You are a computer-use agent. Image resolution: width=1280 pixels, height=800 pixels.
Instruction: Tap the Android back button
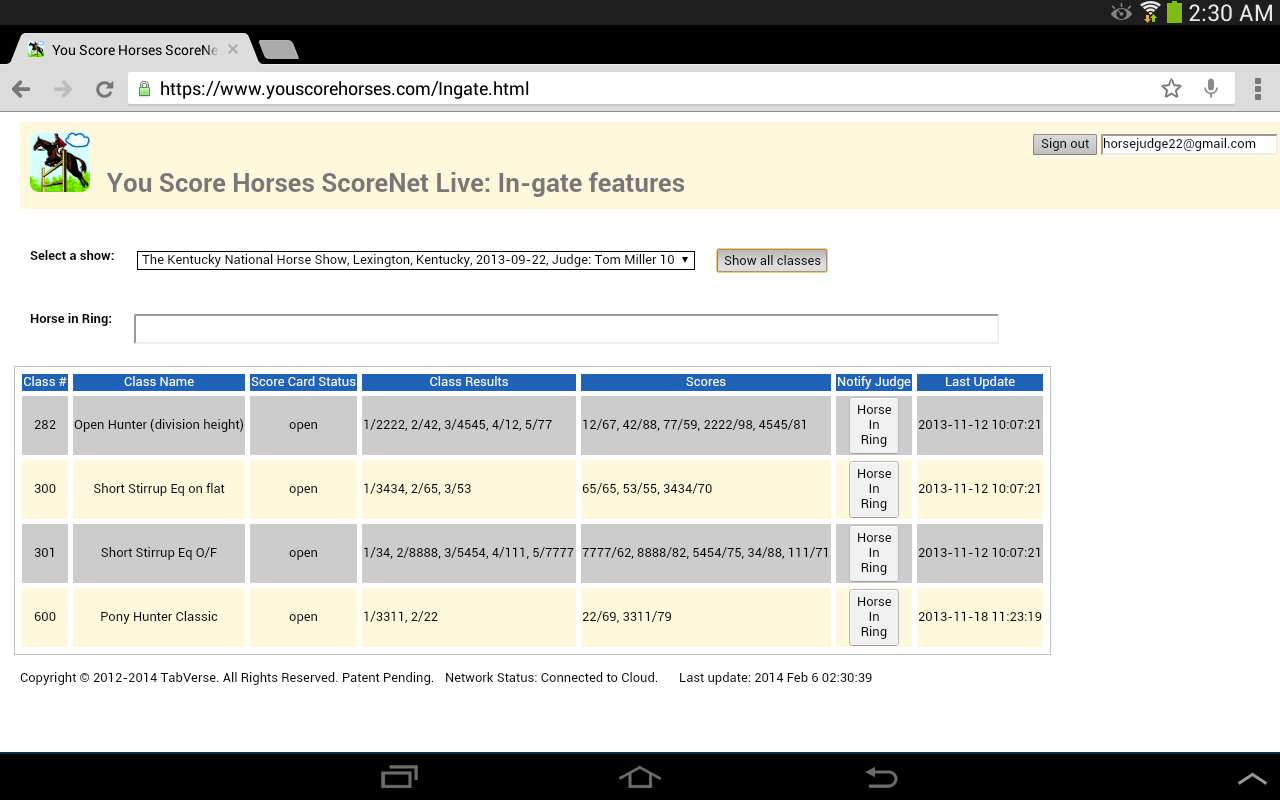(881, 777)
